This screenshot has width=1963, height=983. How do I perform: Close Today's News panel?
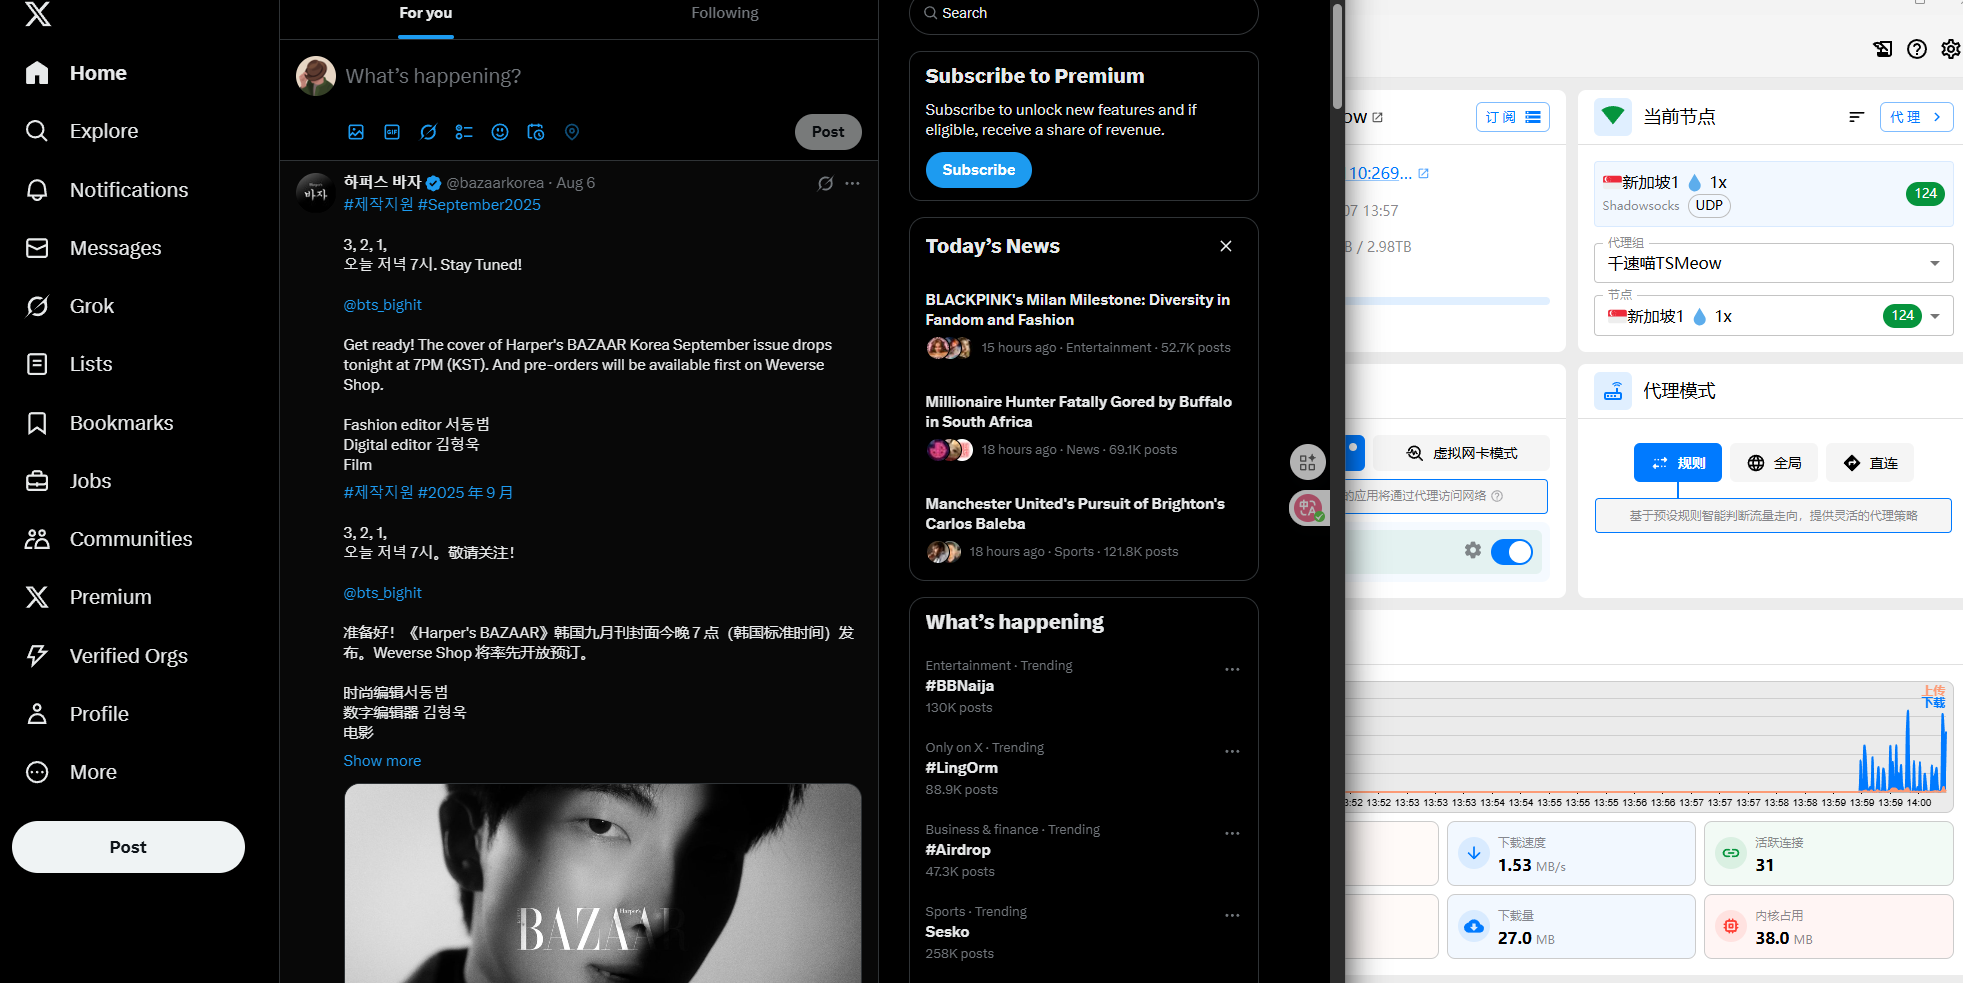tap(1226, 246)
